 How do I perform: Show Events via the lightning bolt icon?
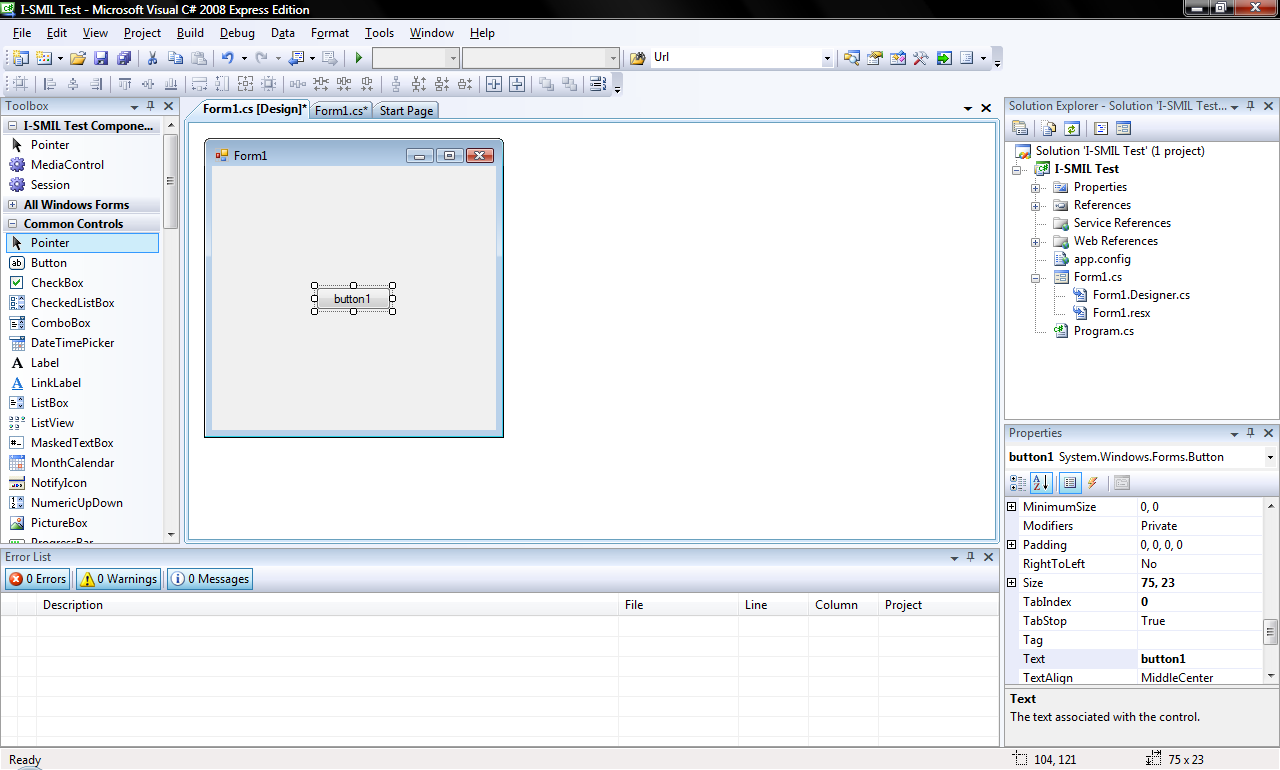[1093, 483]
